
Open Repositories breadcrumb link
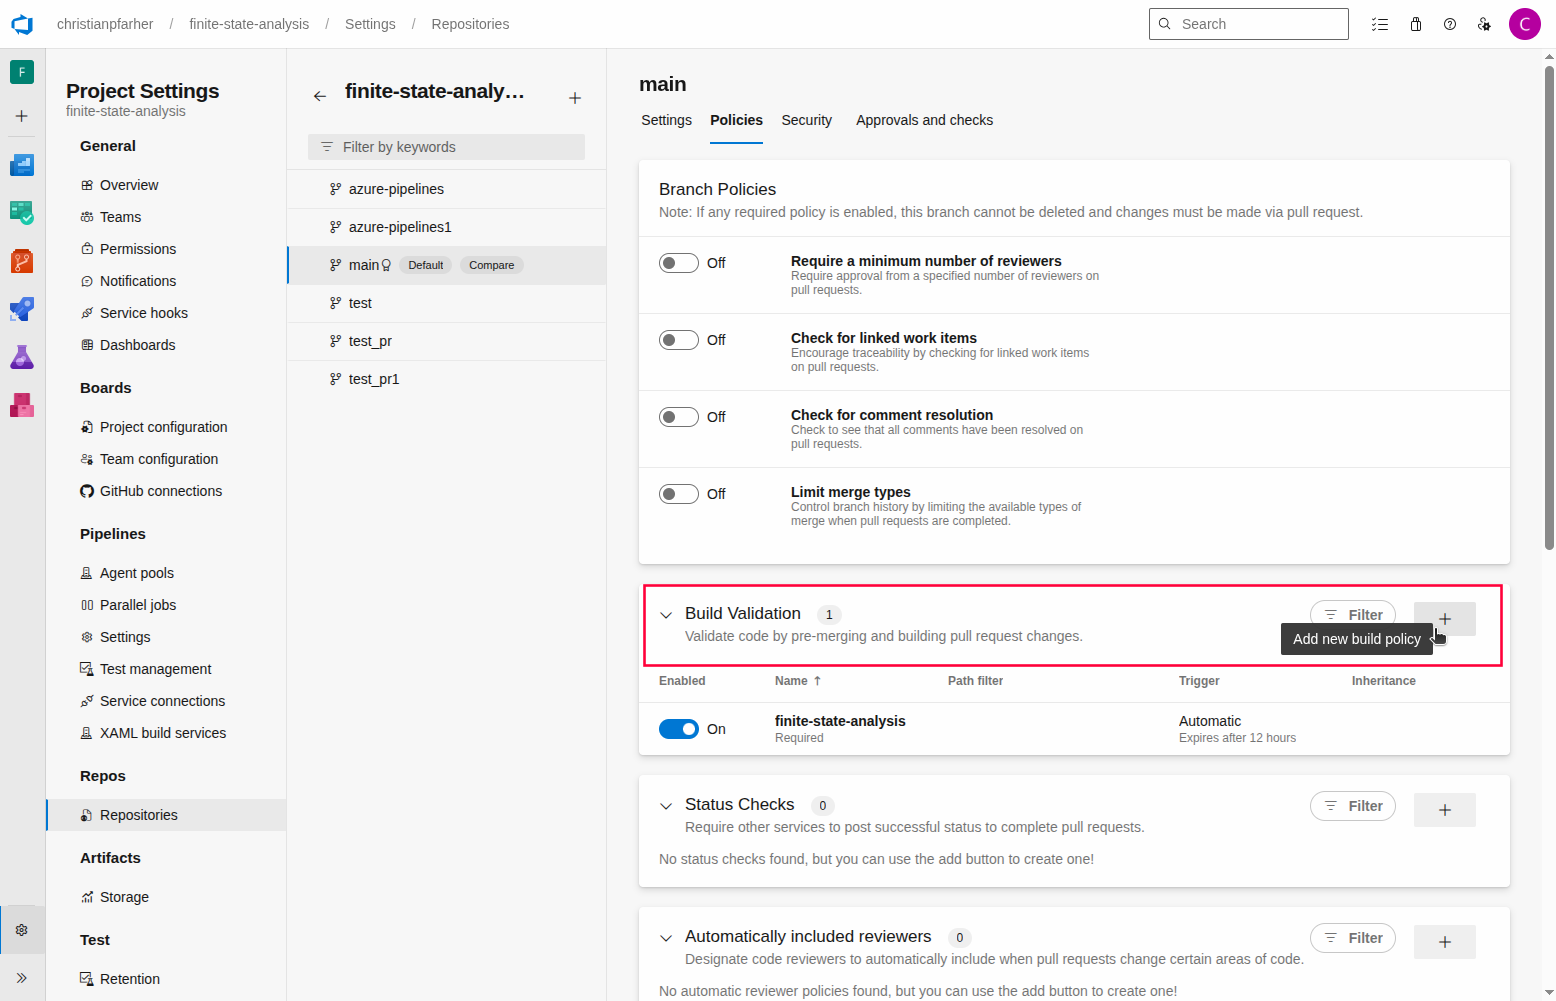[x=470, y=24]
